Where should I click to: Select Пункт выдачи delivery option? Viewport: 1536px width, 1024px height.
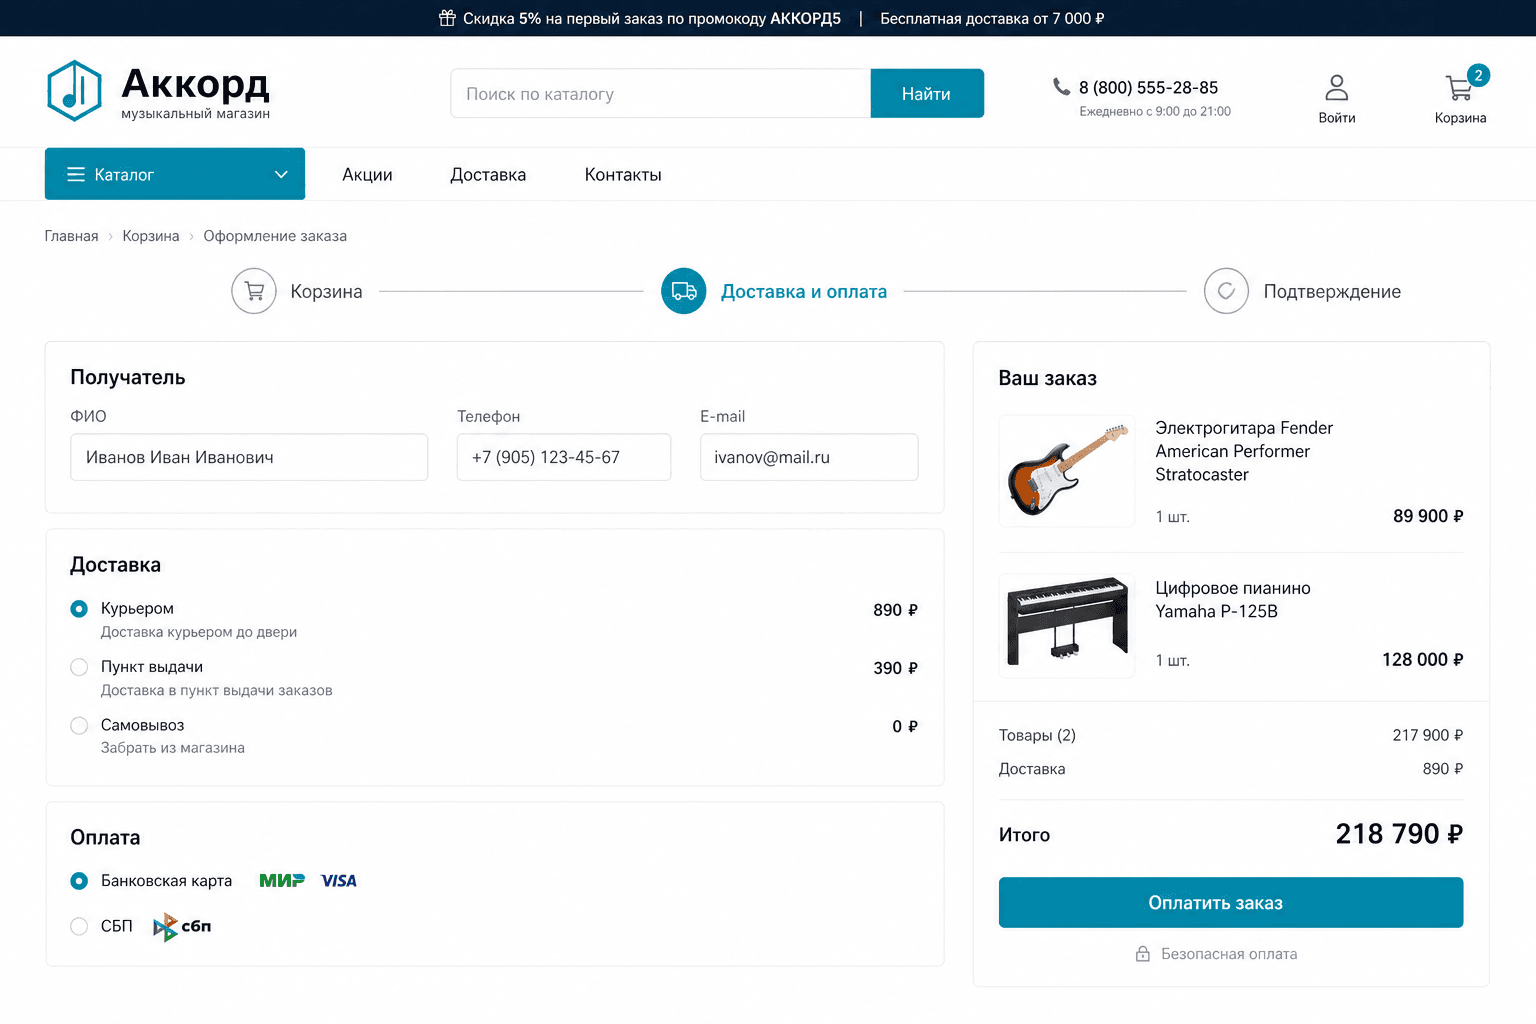[79, 667]
